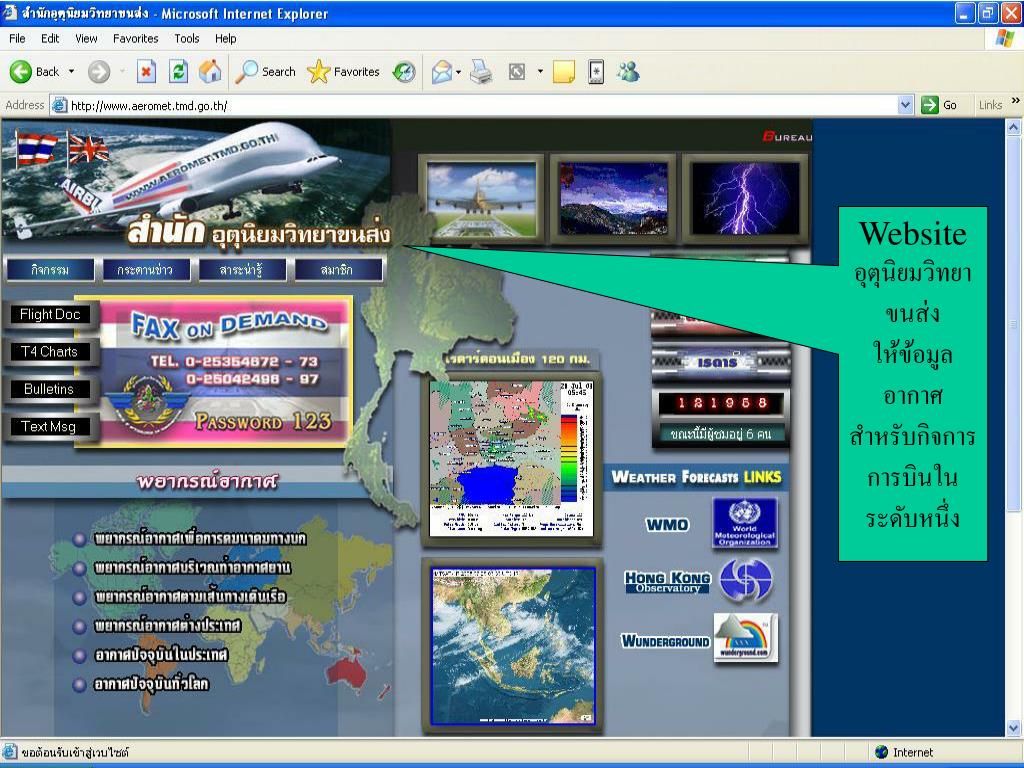Viewport: 1024px width, 768px height.
Task: Open the Search toolbar button
Action: tap(266, 71)
